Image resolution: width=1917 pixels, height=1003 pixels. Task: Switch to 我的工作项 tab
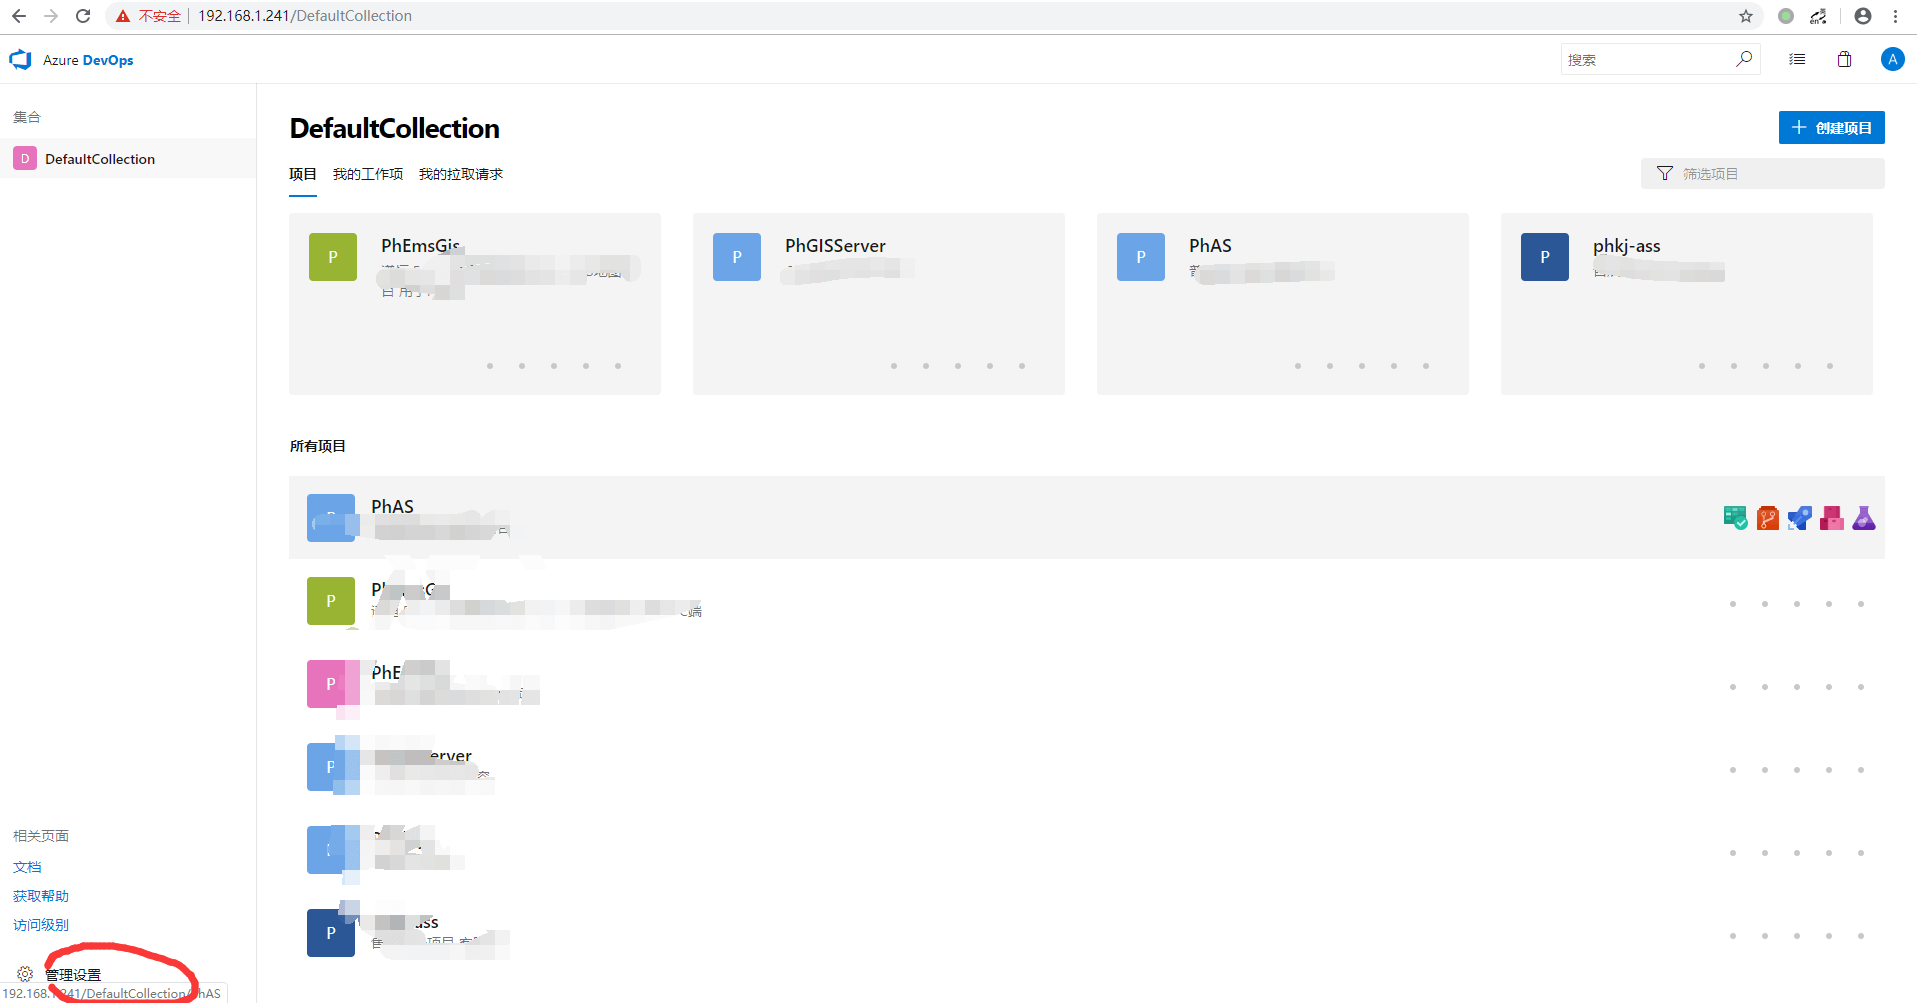[367, 174]
